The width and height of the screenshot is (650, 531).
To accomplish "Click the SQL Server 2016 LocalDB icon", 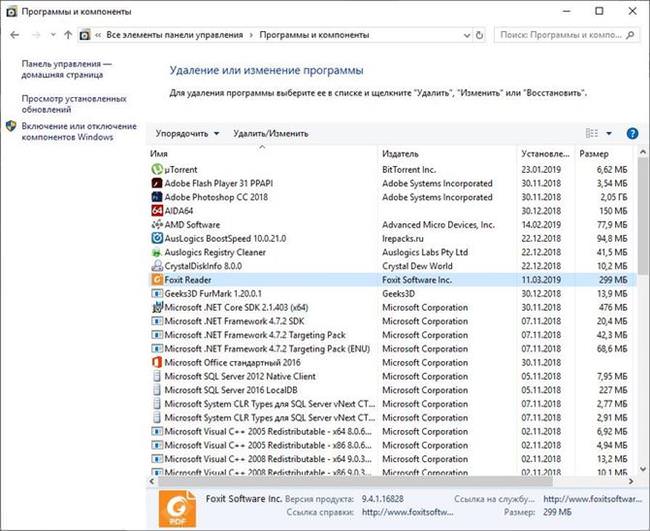I will pyautogui.click(x=157, y=390).
